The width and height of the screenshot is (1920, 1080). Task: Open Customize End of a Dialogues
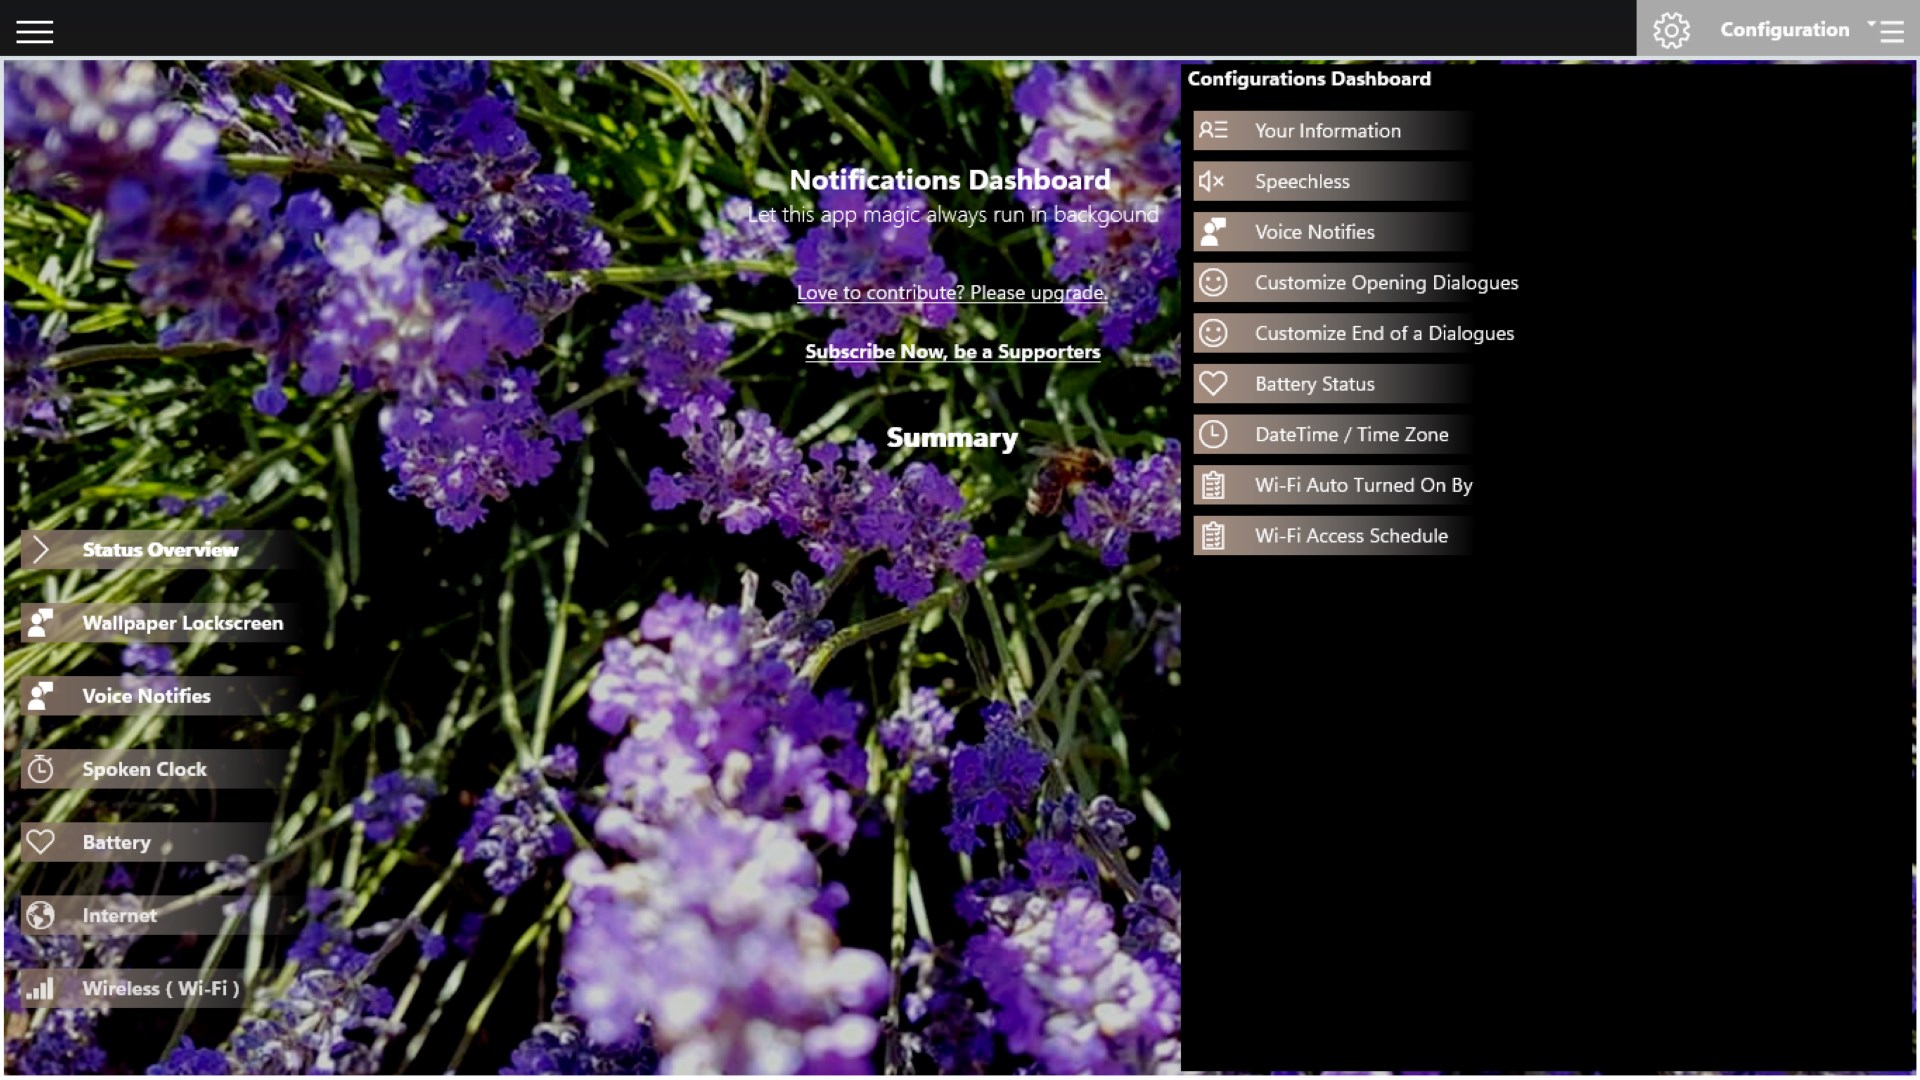(1383, 333)
